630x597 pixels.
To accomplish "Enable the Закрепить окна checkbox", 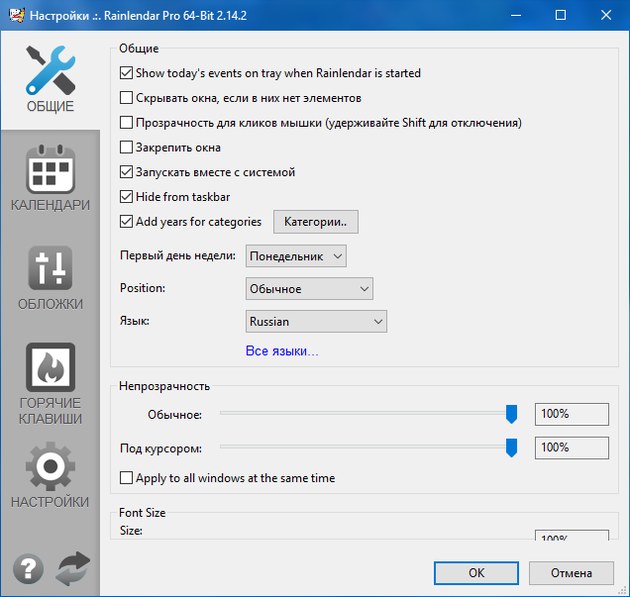I will pyautogui.click(x=126, y=148).
